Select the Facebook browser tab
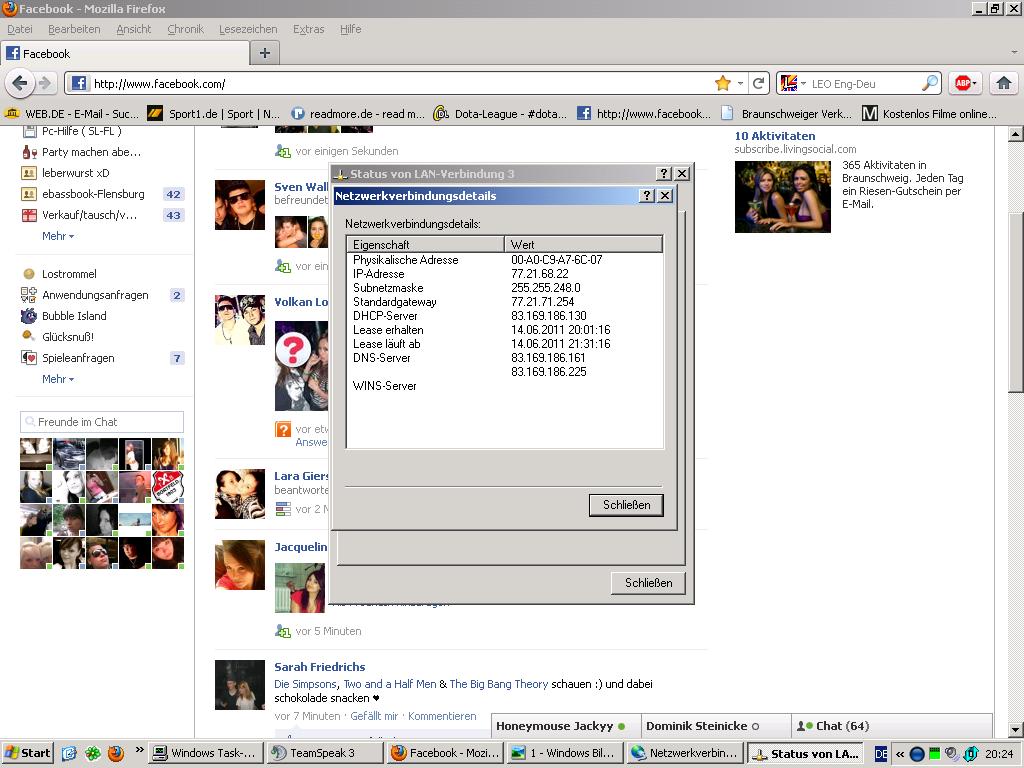This screenshot has width=1024, height=768. click(x=125, y=54)
